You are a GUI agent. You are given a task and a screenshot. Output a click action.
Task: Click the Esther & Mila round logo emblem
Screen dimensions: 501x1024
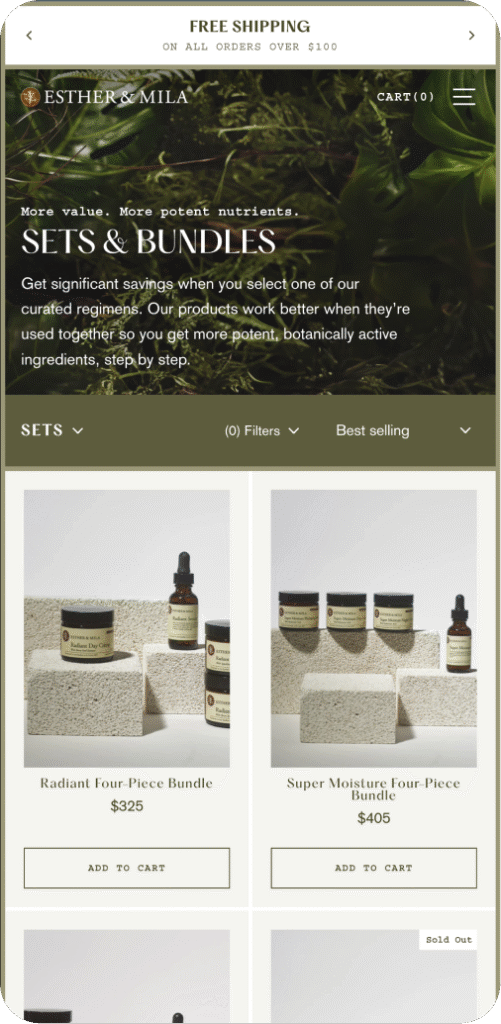(30, 97)
